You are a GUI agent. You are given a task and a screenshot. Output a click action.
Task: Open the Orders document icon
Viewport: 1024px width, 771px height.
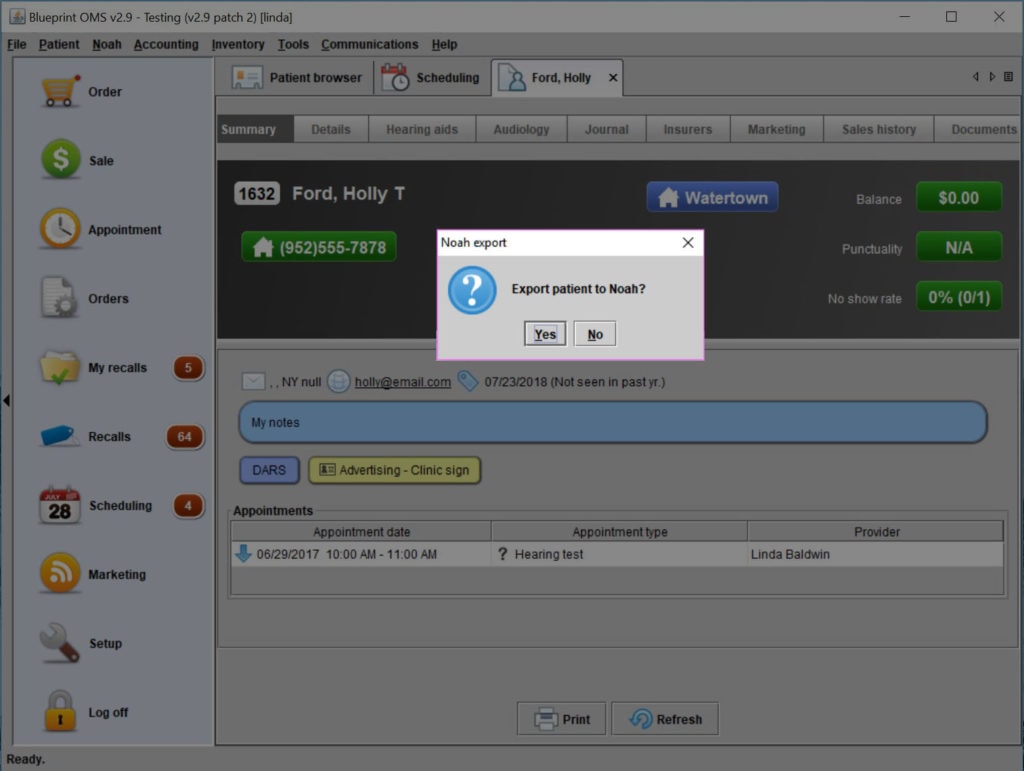(x=58, y=298)
